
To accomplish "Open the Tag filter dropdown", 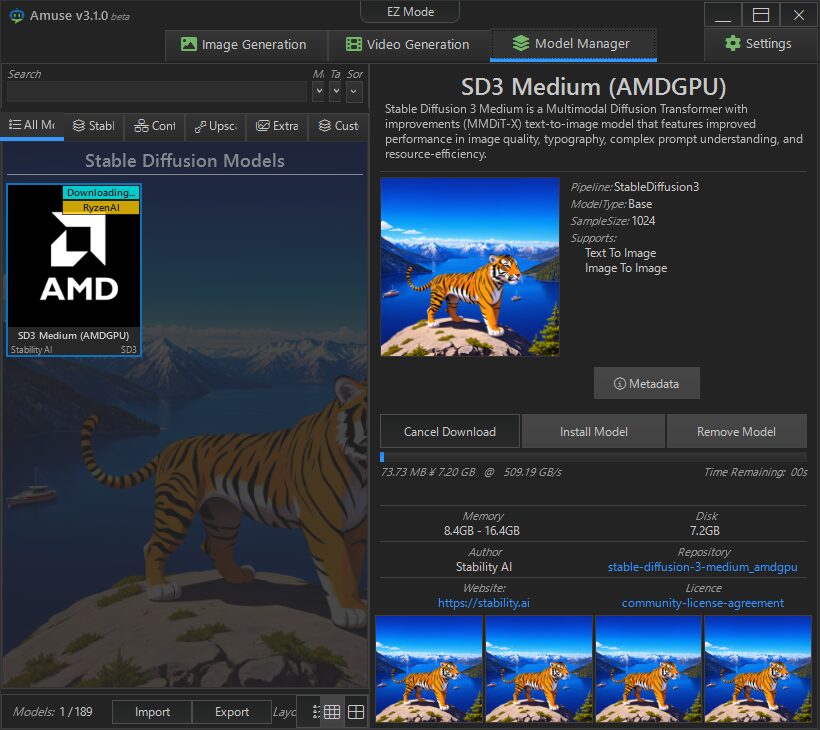I will [x=336, y=90].
